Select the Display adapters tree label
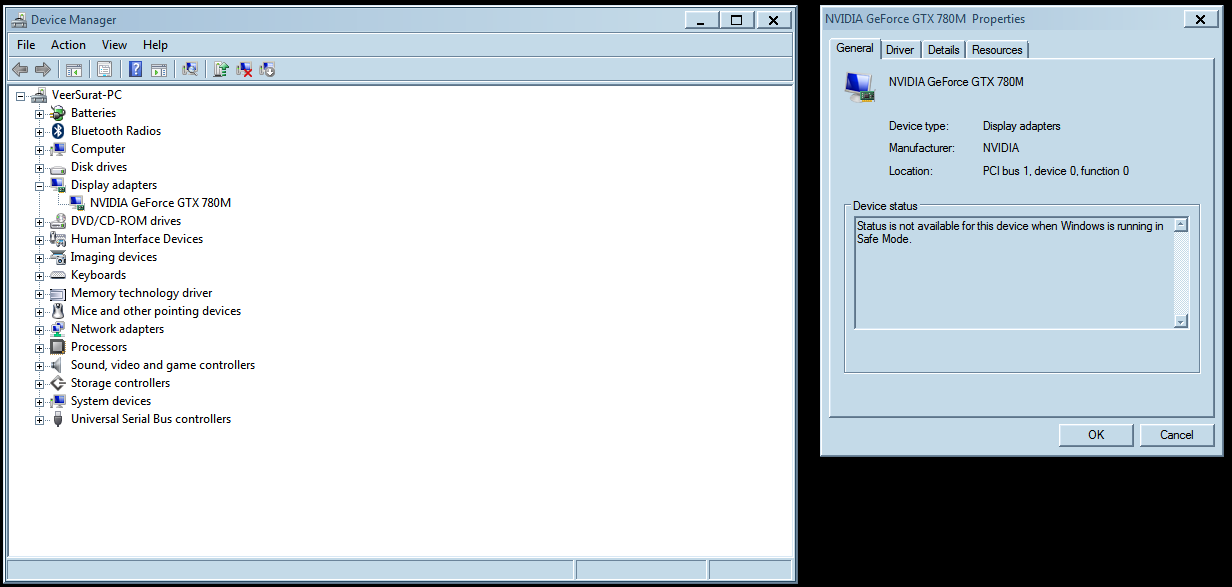Screen dimensions: 1232x587 [114, 185]
